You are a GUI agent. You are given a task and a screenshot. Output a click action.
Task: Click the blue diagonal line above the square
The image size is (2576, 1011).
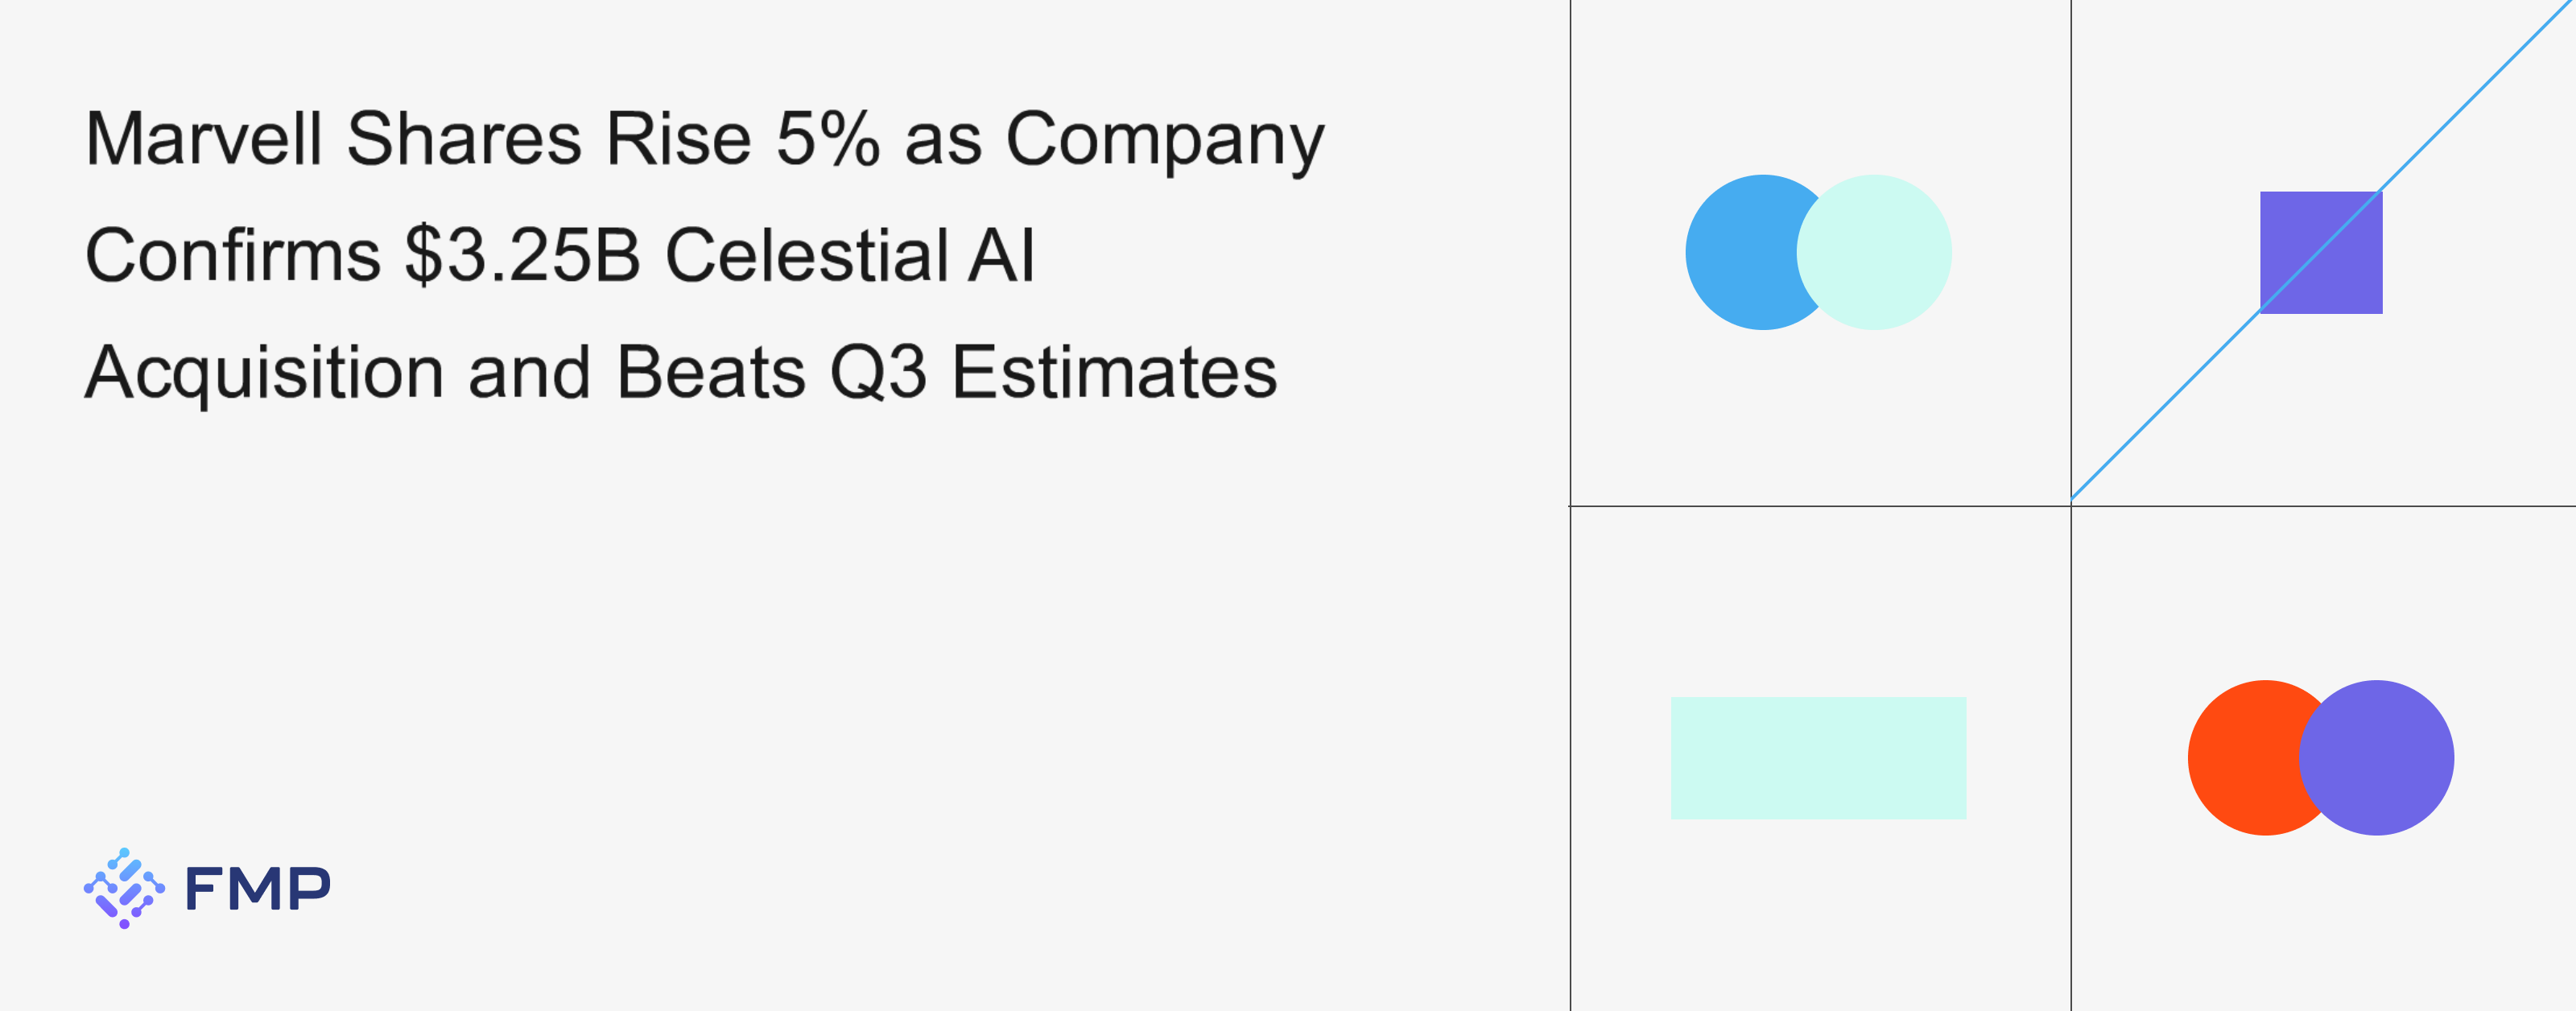pos(2470,103)
